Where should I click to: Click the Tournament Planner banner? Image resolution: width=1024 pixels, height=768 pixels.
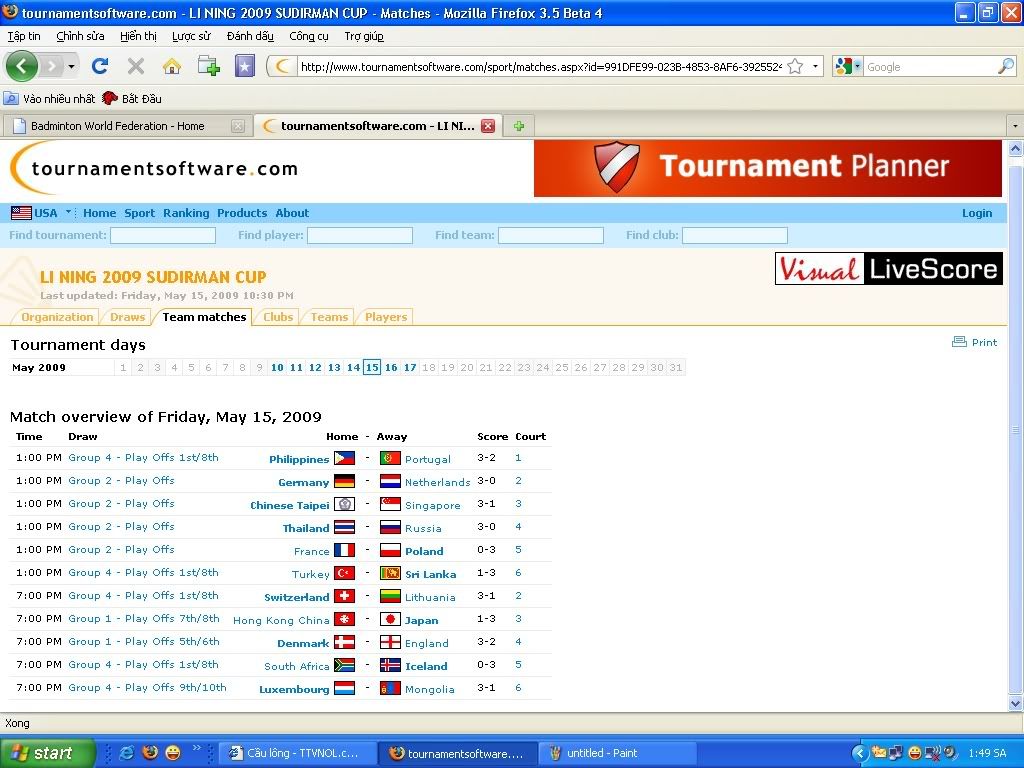pyautogui.click(x=767, y=168)
